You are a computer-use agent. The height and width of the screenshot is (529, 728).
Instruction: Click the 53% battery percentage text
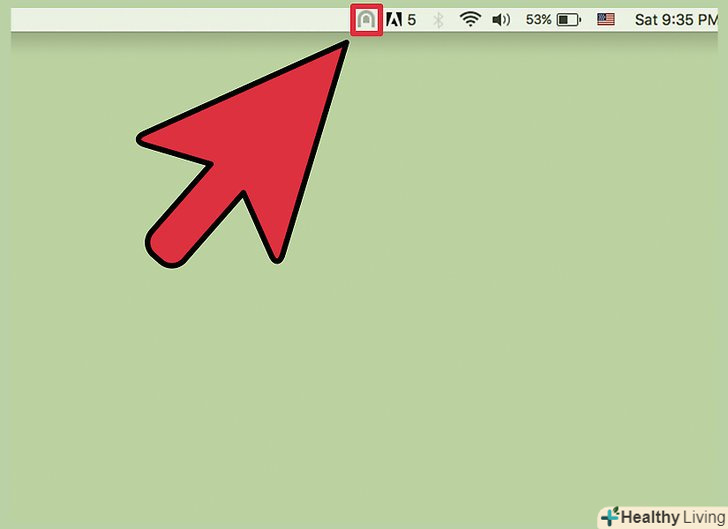[539, 20]
